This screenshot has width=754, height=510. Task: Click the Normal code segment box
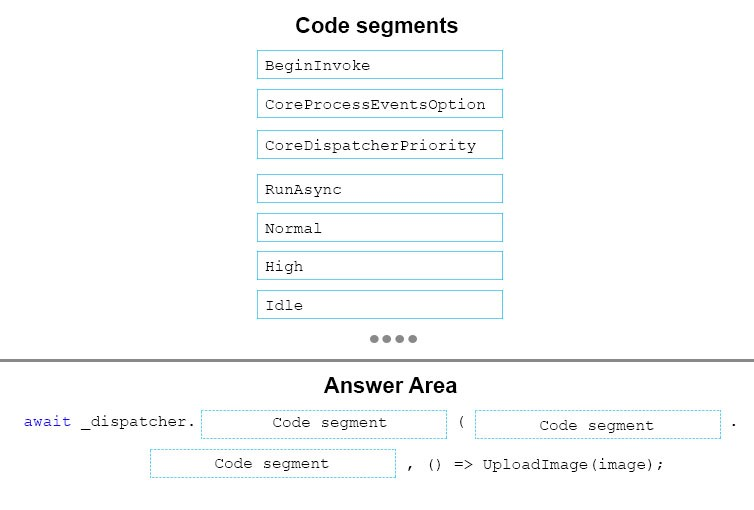[x=380, y=227]
